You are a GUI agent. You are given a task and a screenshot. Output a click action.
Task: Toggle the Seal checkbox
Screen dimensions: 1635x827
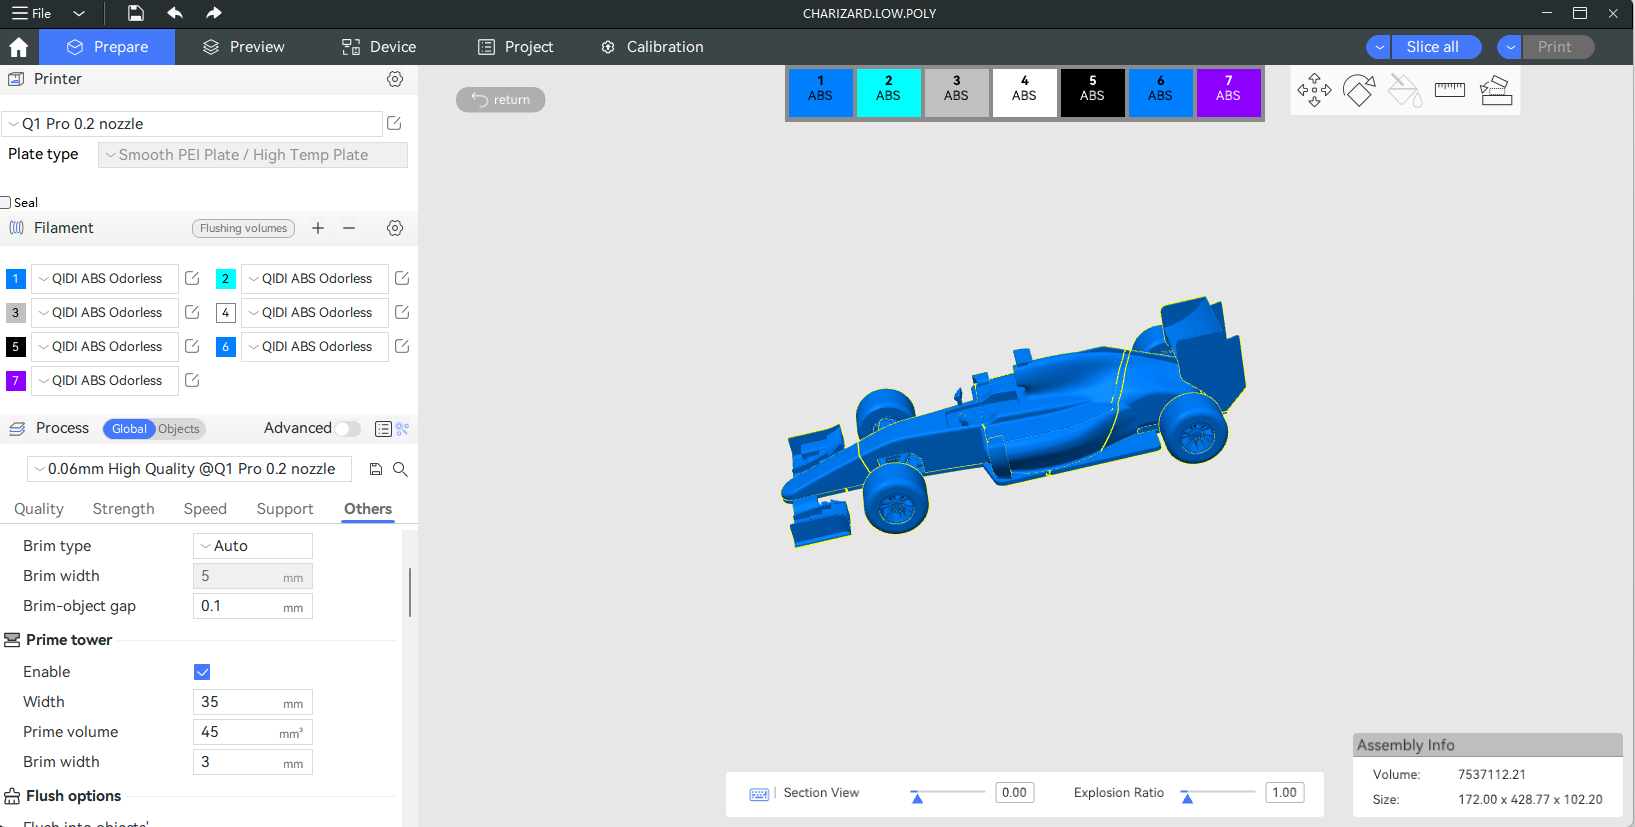coord(6,203)
